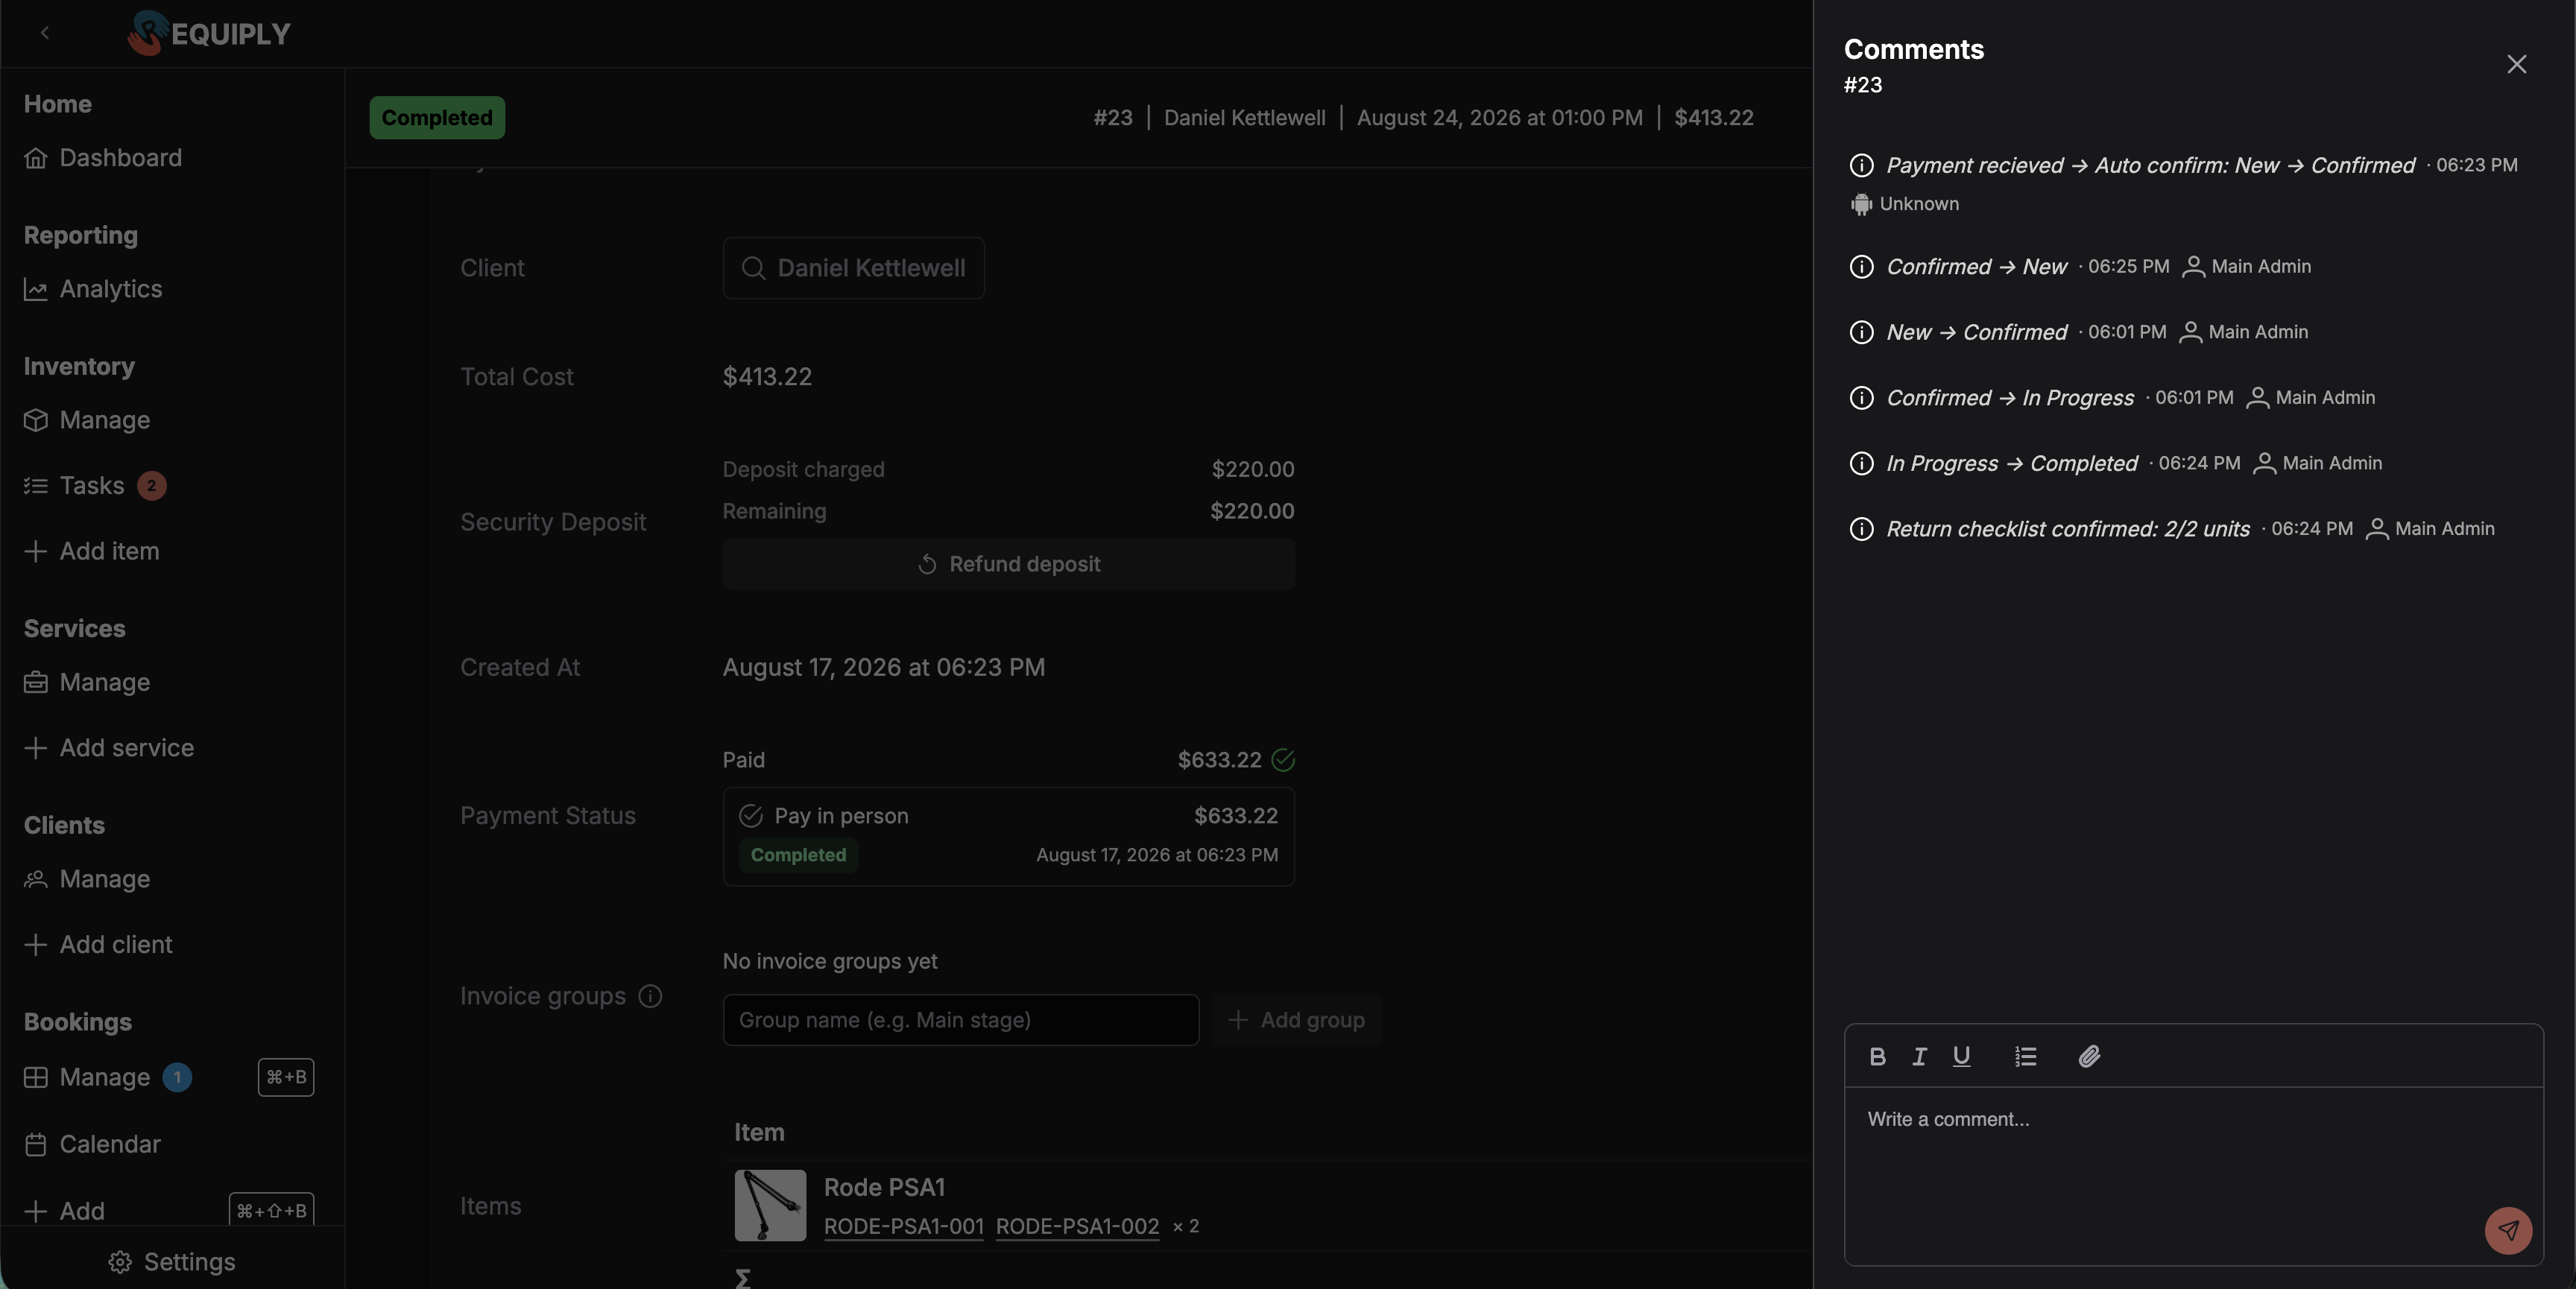Open the RODE-PSA1-001 unit link
Image resolution: width=2576 pixels, height=1289 pixels.
(x=903, y=1226)
